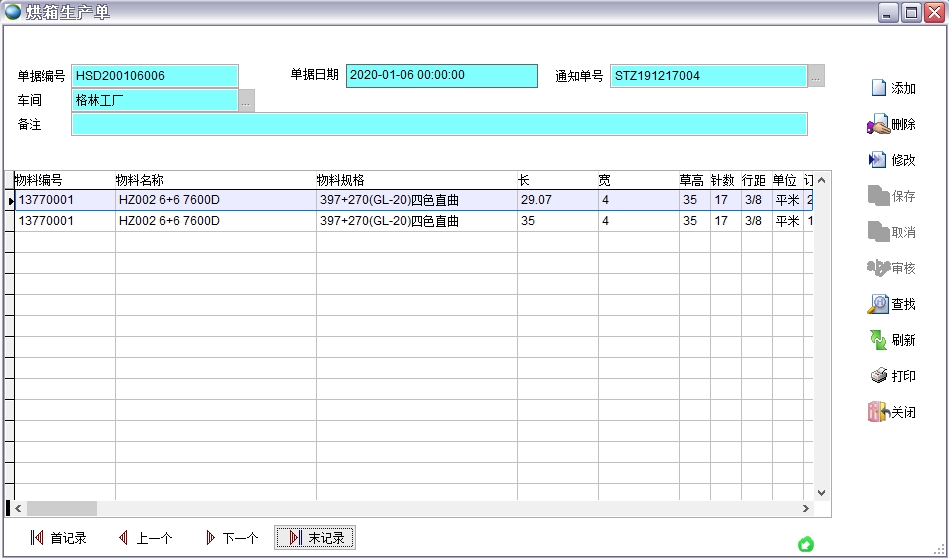Open the 通知单号 lookup ellipsis button
The image size is (949, 560).
(816, 76)
